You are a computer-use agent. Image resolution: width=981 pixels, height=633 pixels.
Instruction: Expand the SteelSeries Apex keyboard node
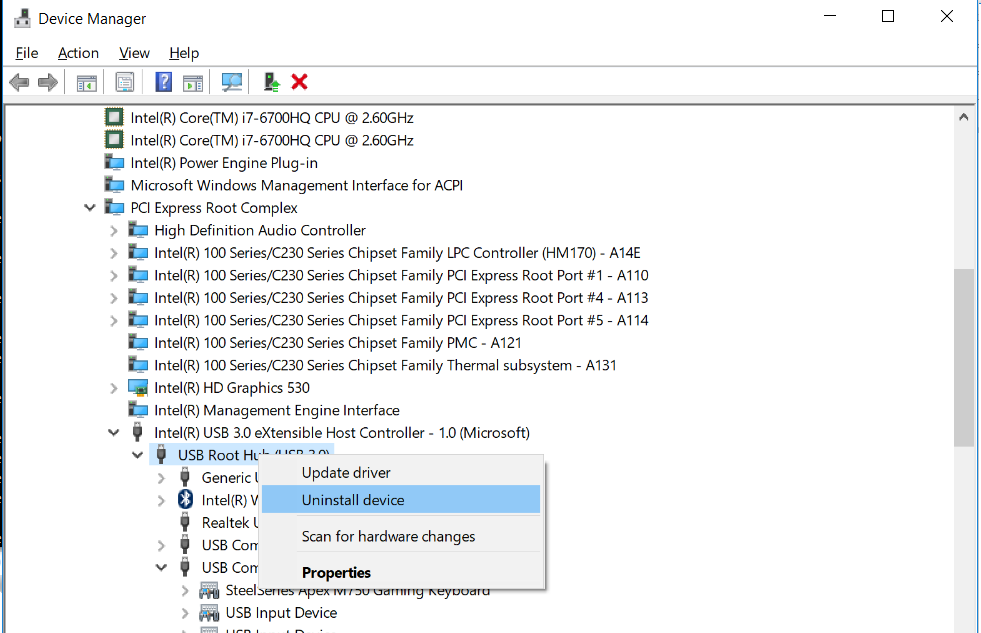pyautogui.click(x=185, y=590)
